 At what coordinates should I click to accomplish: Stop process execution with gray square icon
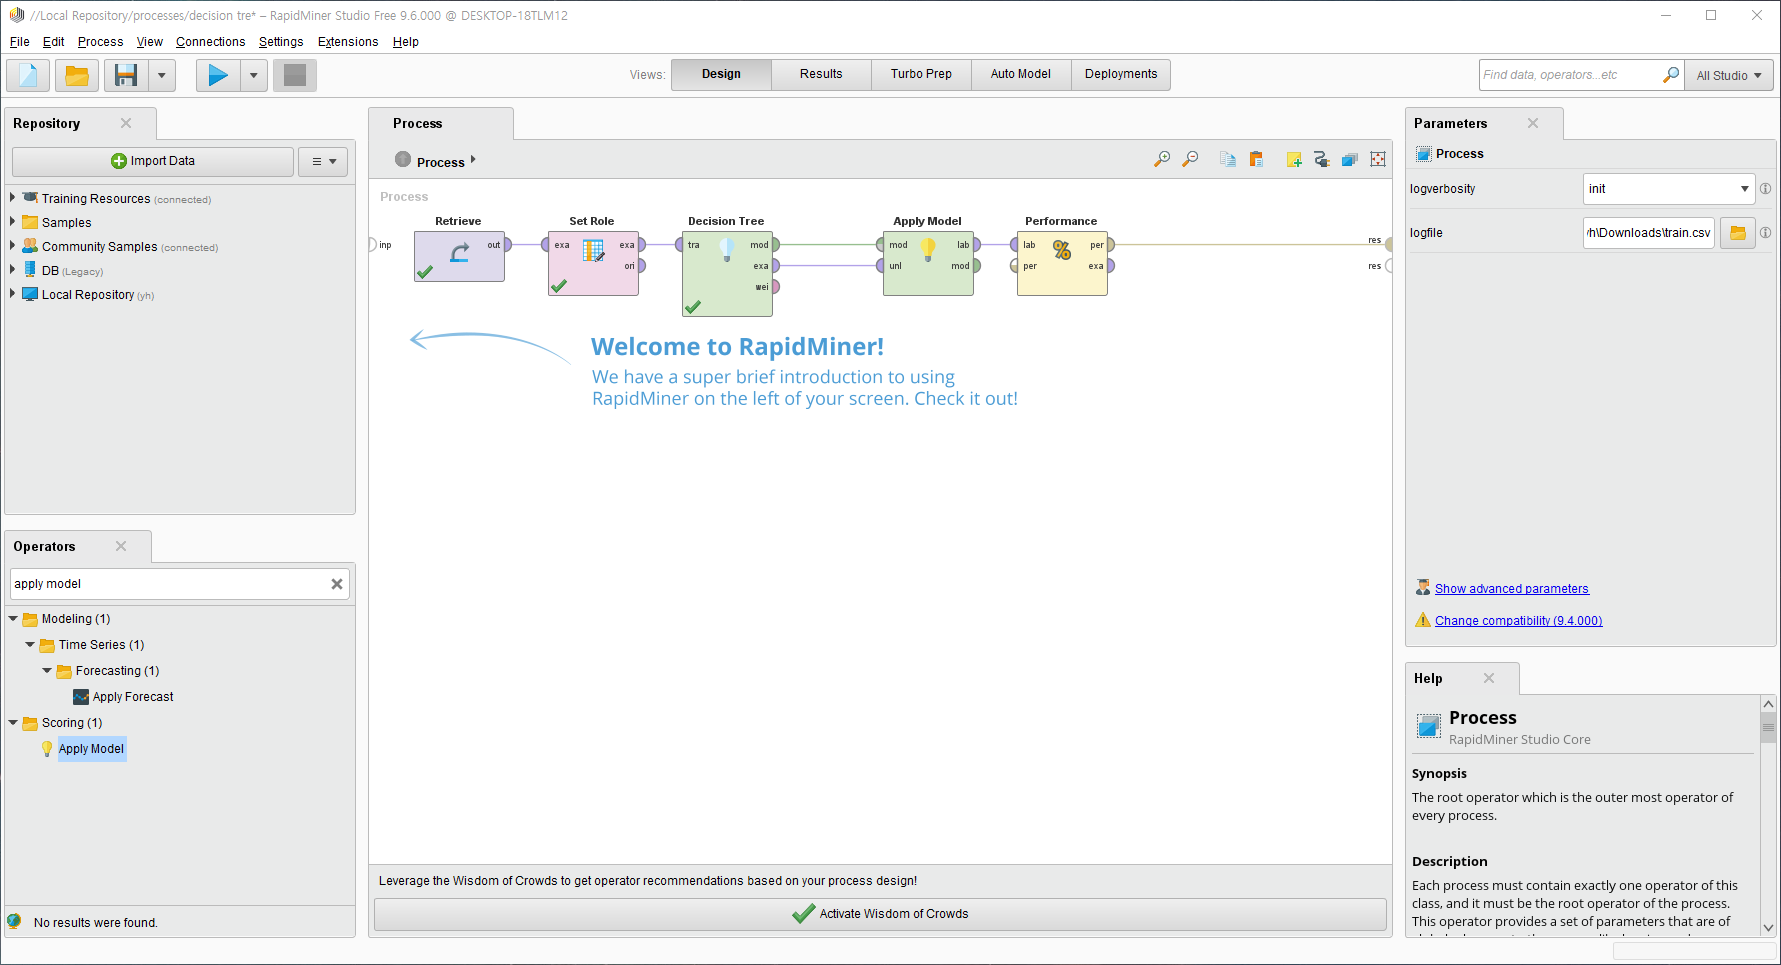pyautogui.click(x=295, y=75)
